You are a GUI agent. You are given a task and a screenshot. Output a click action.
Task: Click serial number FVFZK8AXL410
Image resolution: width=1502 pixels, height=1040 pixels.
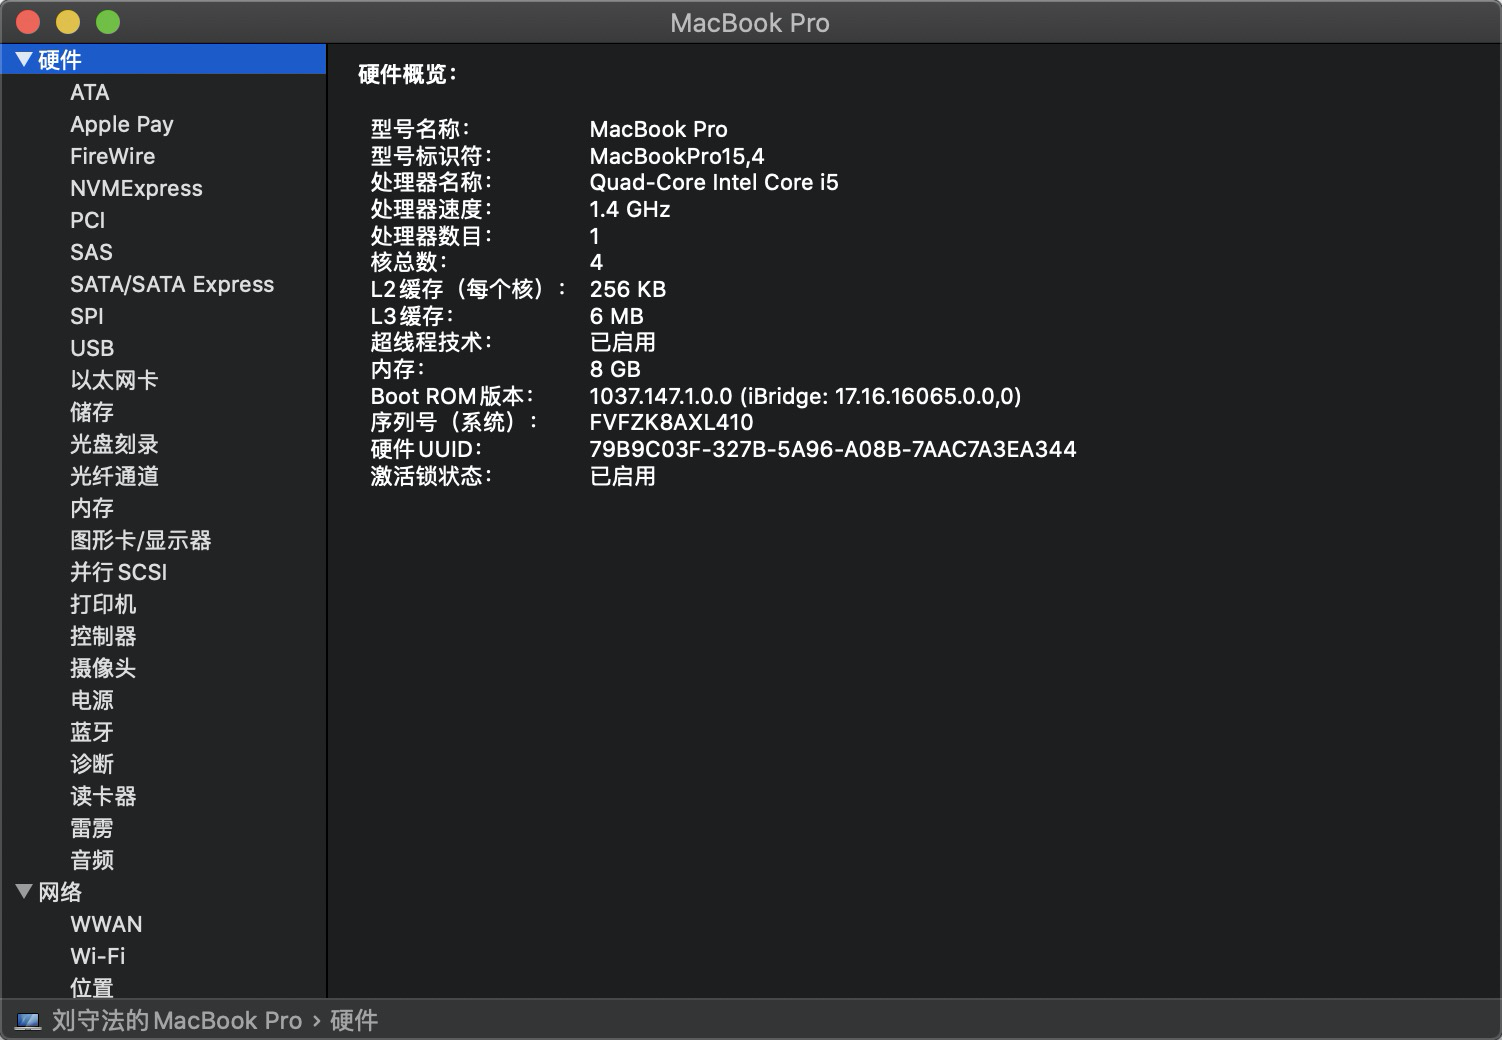pos(671,422)
